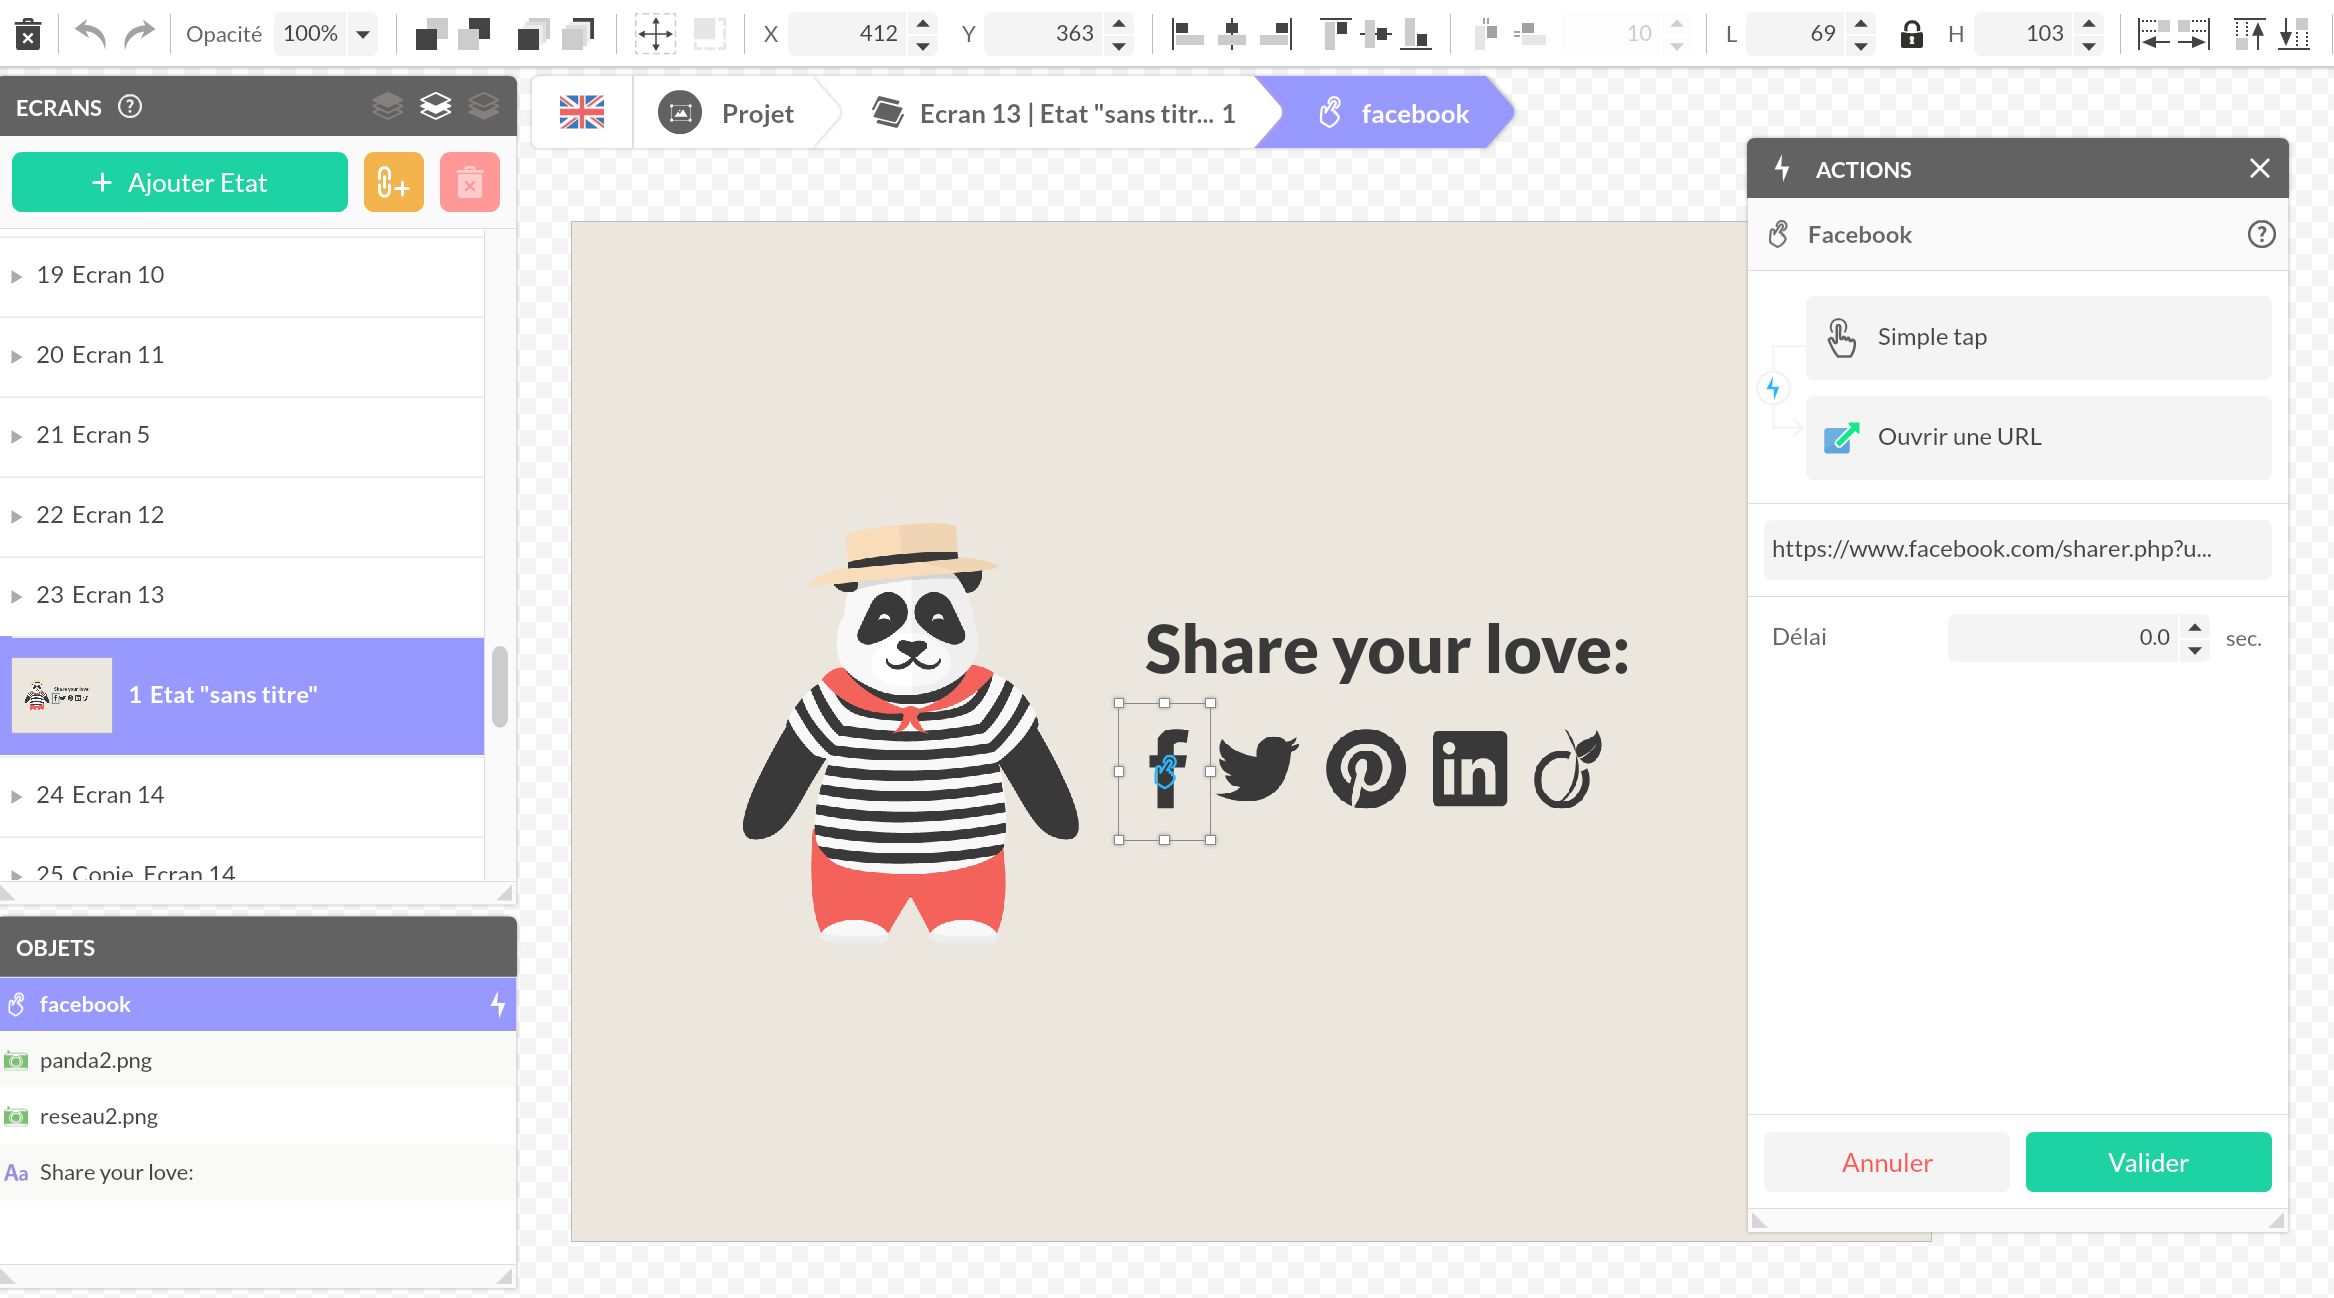Toggle the aspect ratio lock icon
The height and width of the screenshot is (1298, 2334).
tap(1911, 35)
